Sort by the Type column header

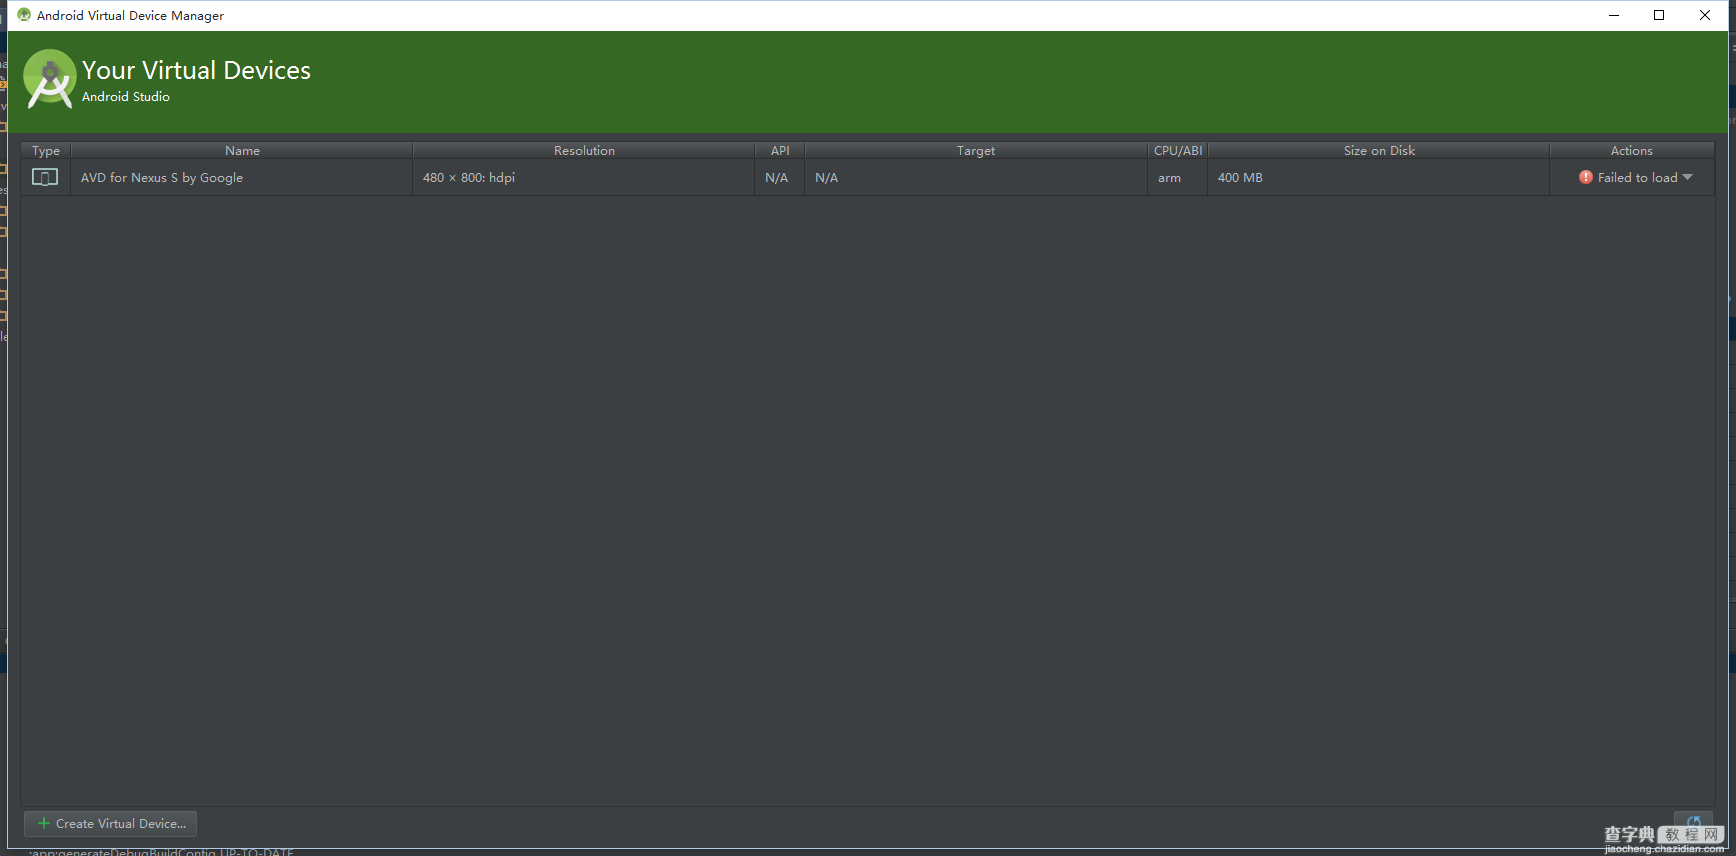(x=46, y=150)
